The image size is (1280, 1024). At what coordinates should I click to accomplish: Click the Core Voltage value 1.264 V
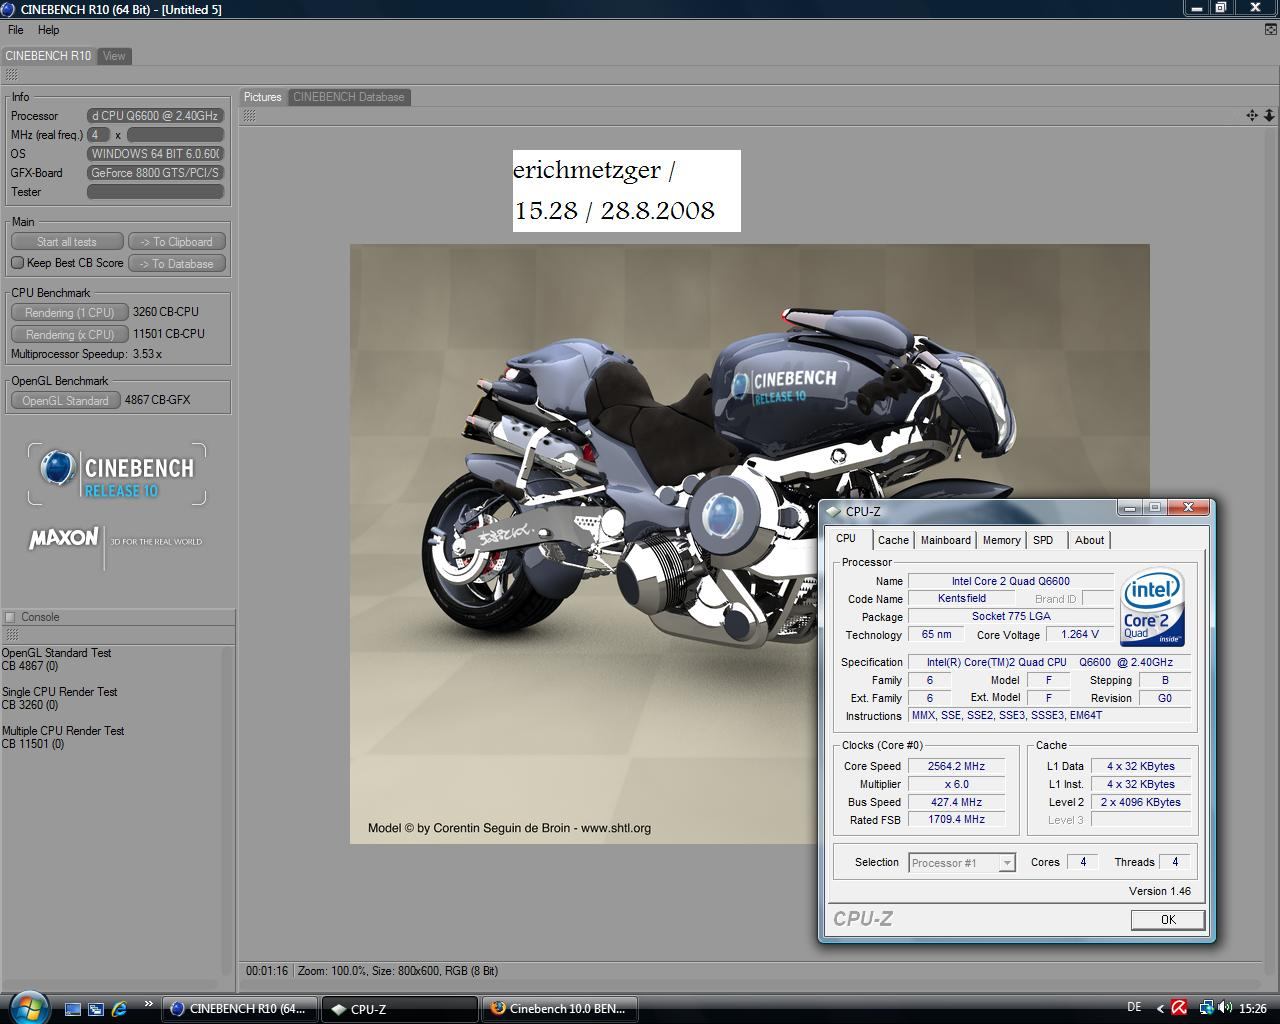tap(1080, 635)
